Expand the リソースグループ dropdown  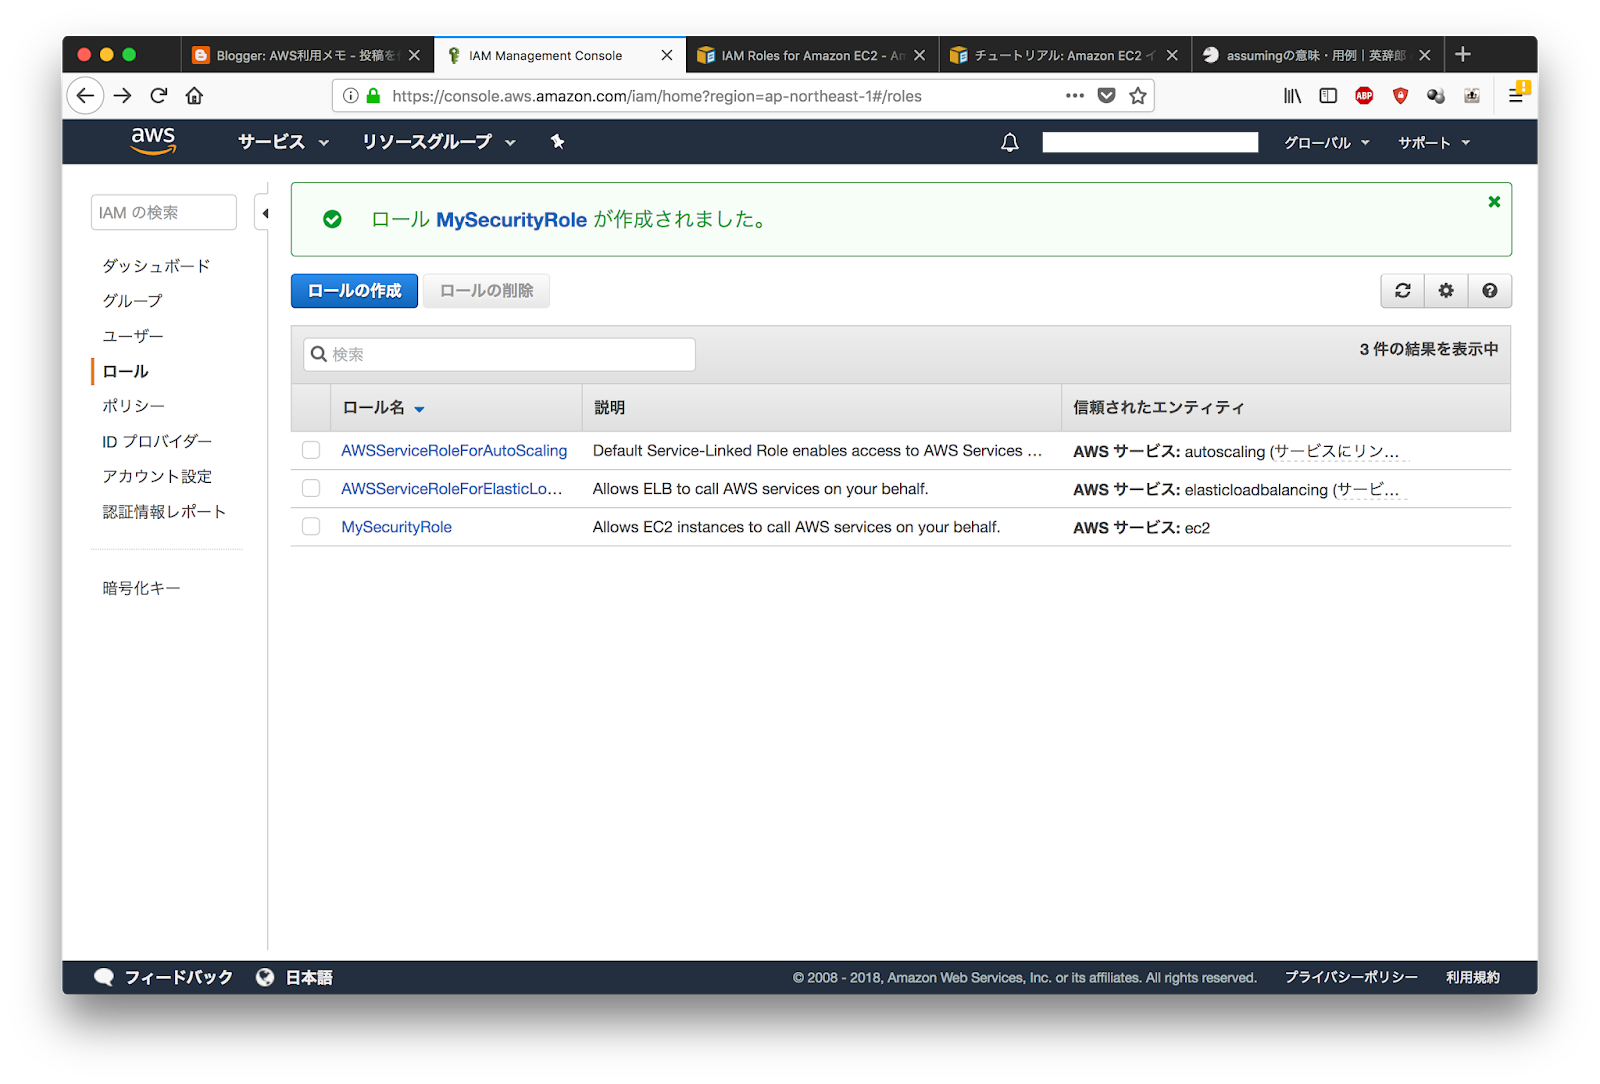pyautogui.click(x=439, y=142)
